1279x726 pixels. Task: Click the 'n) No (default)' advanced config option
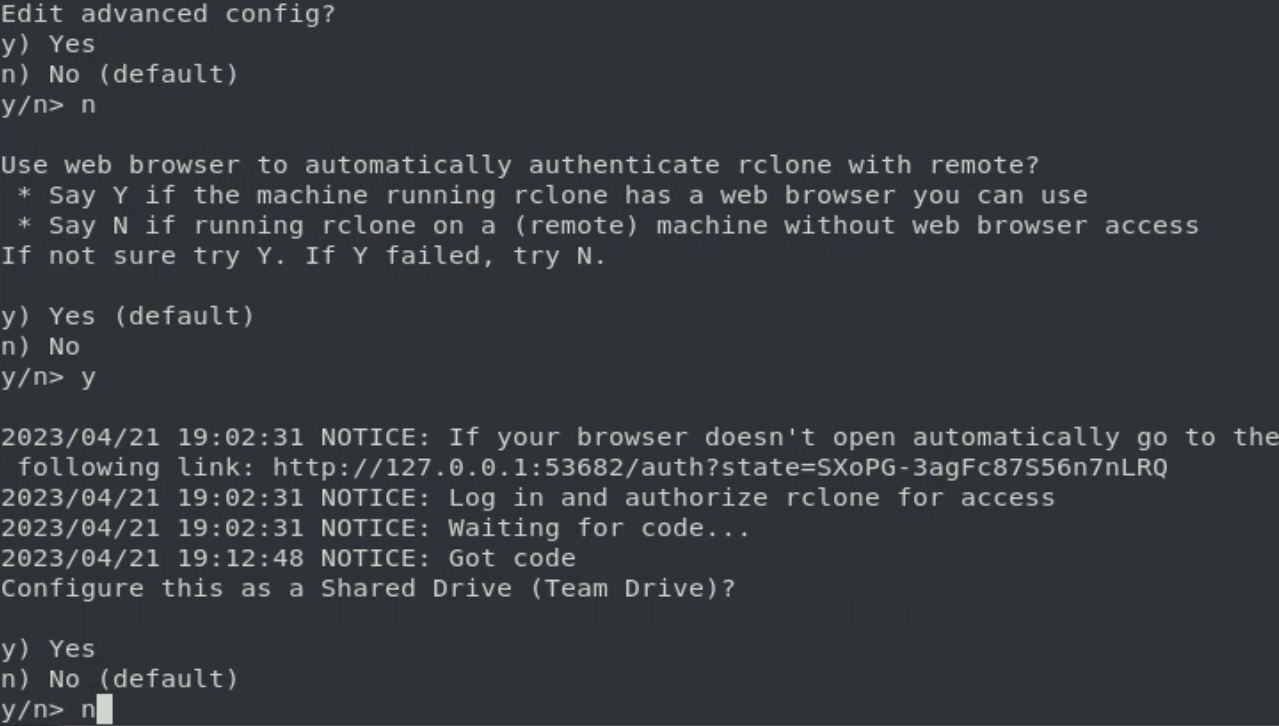click(x=120, y=74)
